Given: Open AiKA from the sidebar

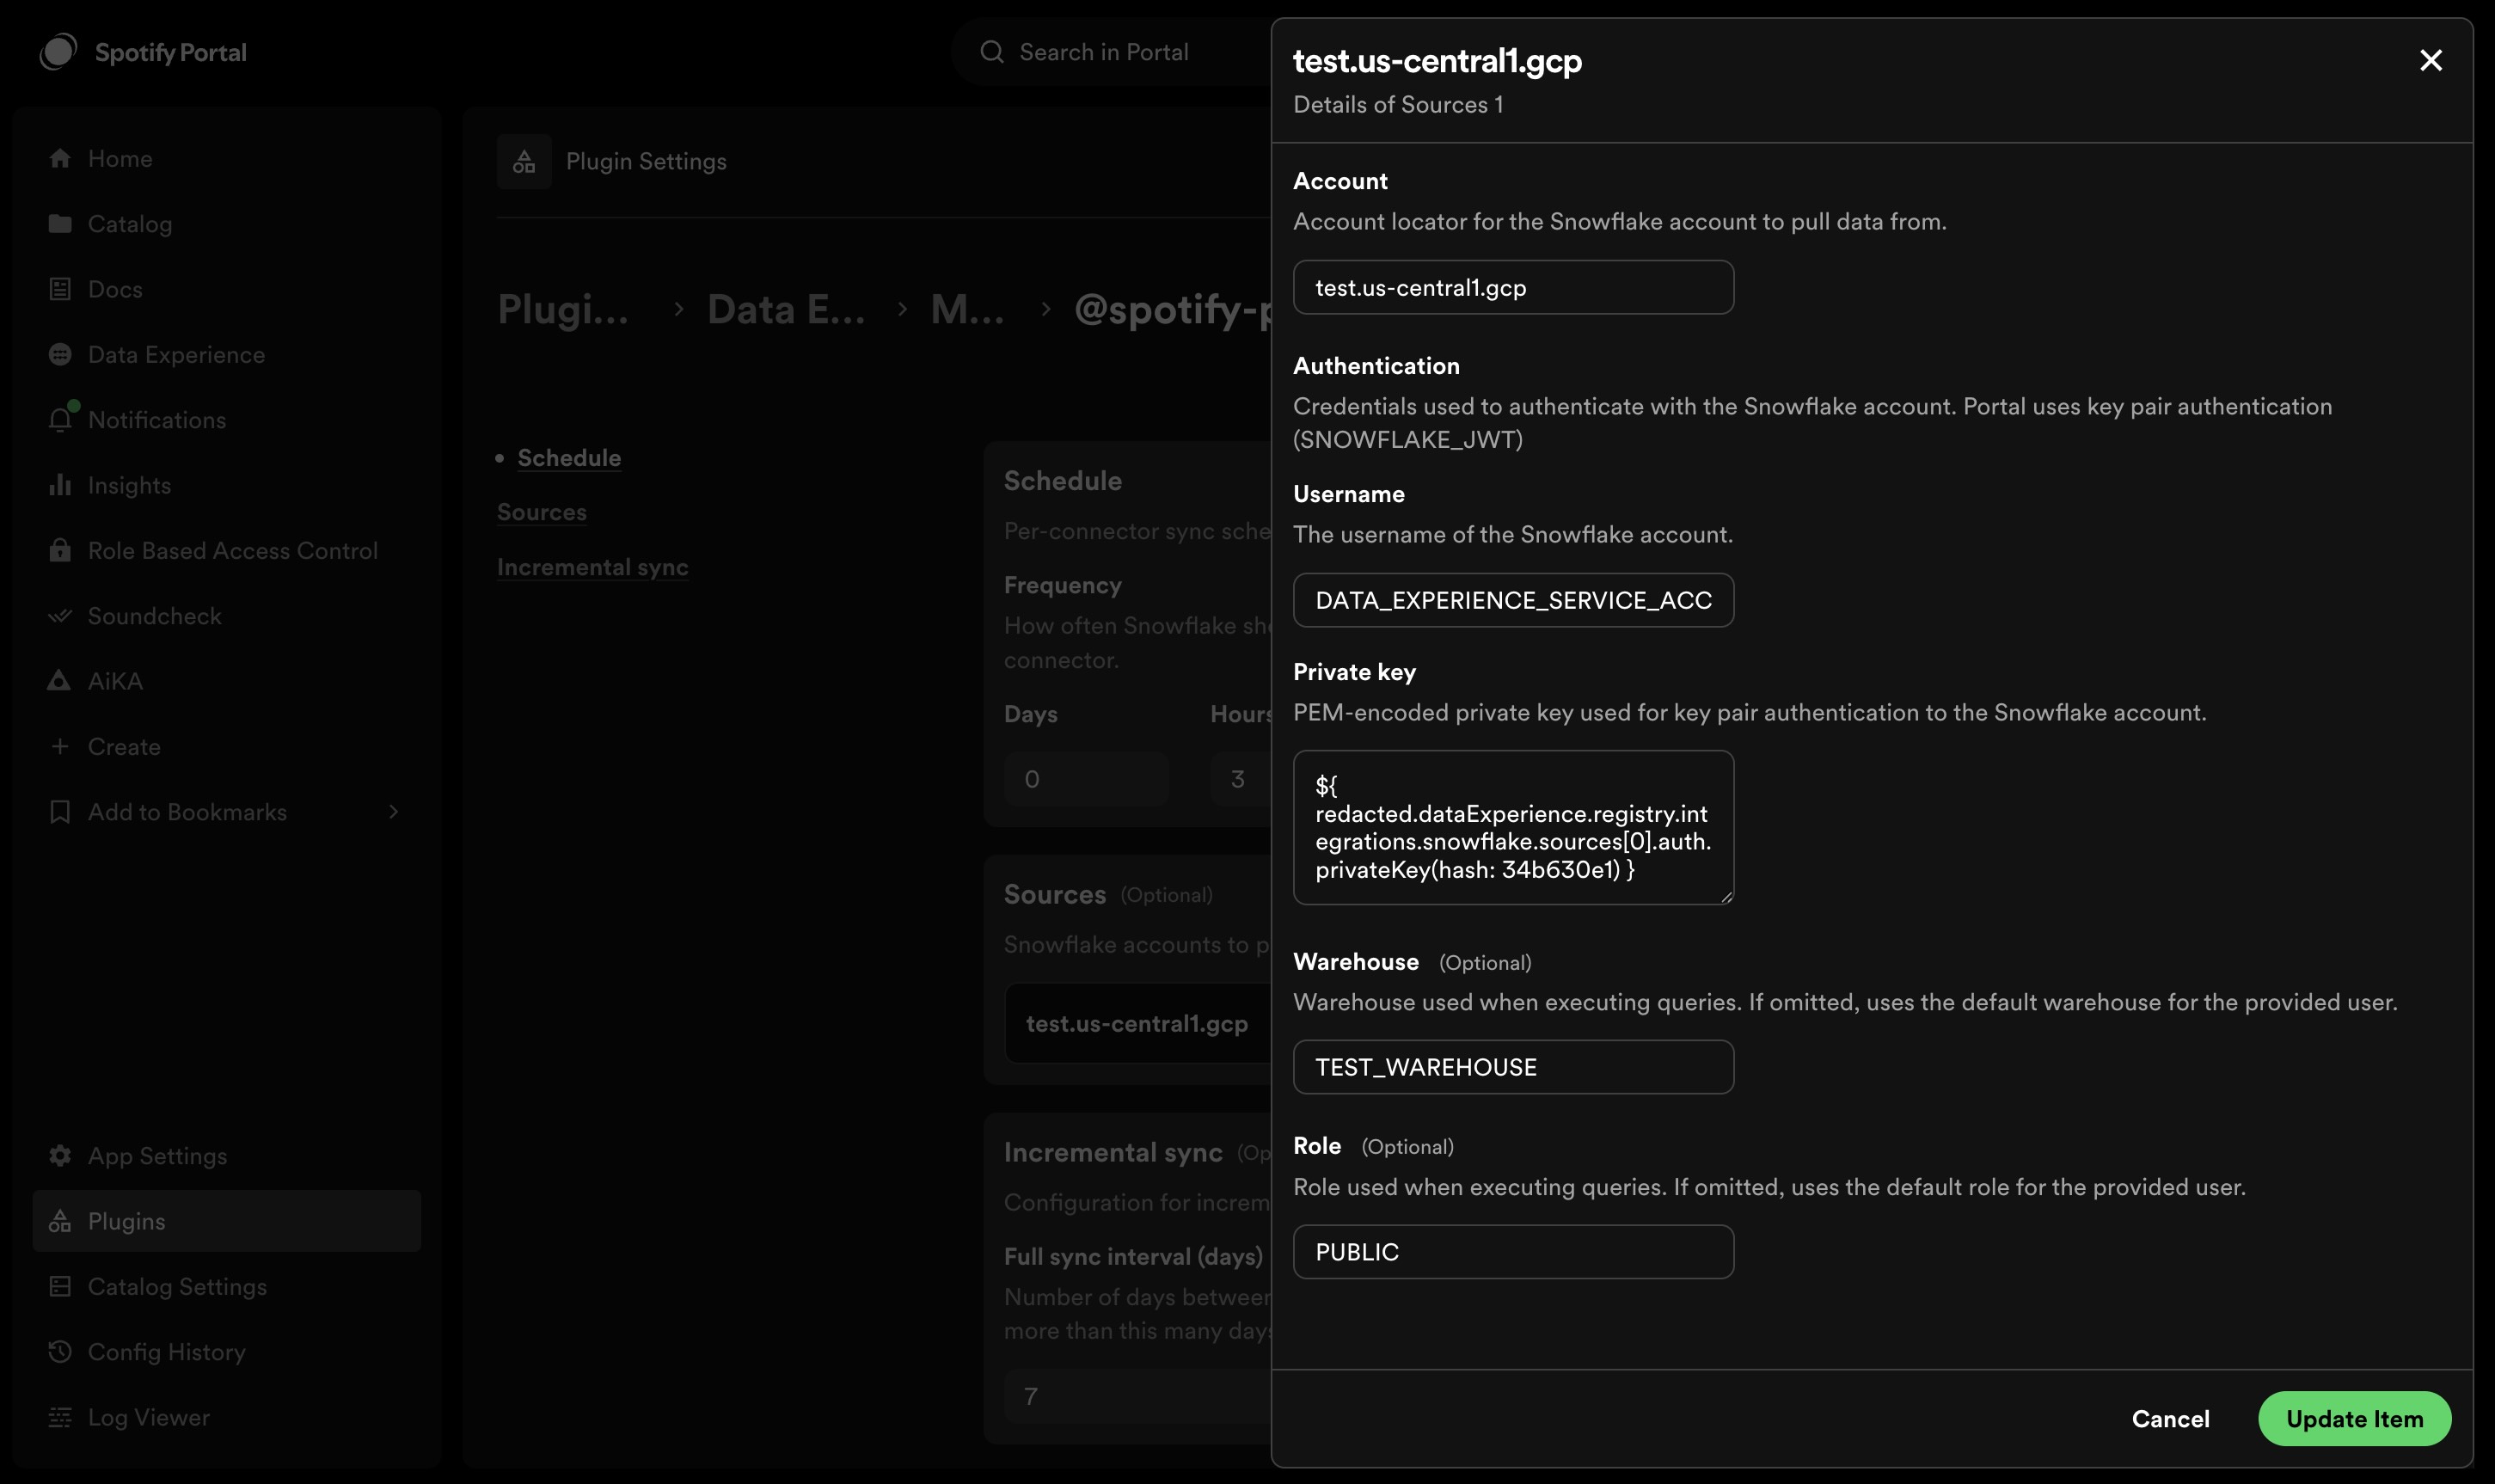Looking at the screenshot, I should tap(227, 680).
